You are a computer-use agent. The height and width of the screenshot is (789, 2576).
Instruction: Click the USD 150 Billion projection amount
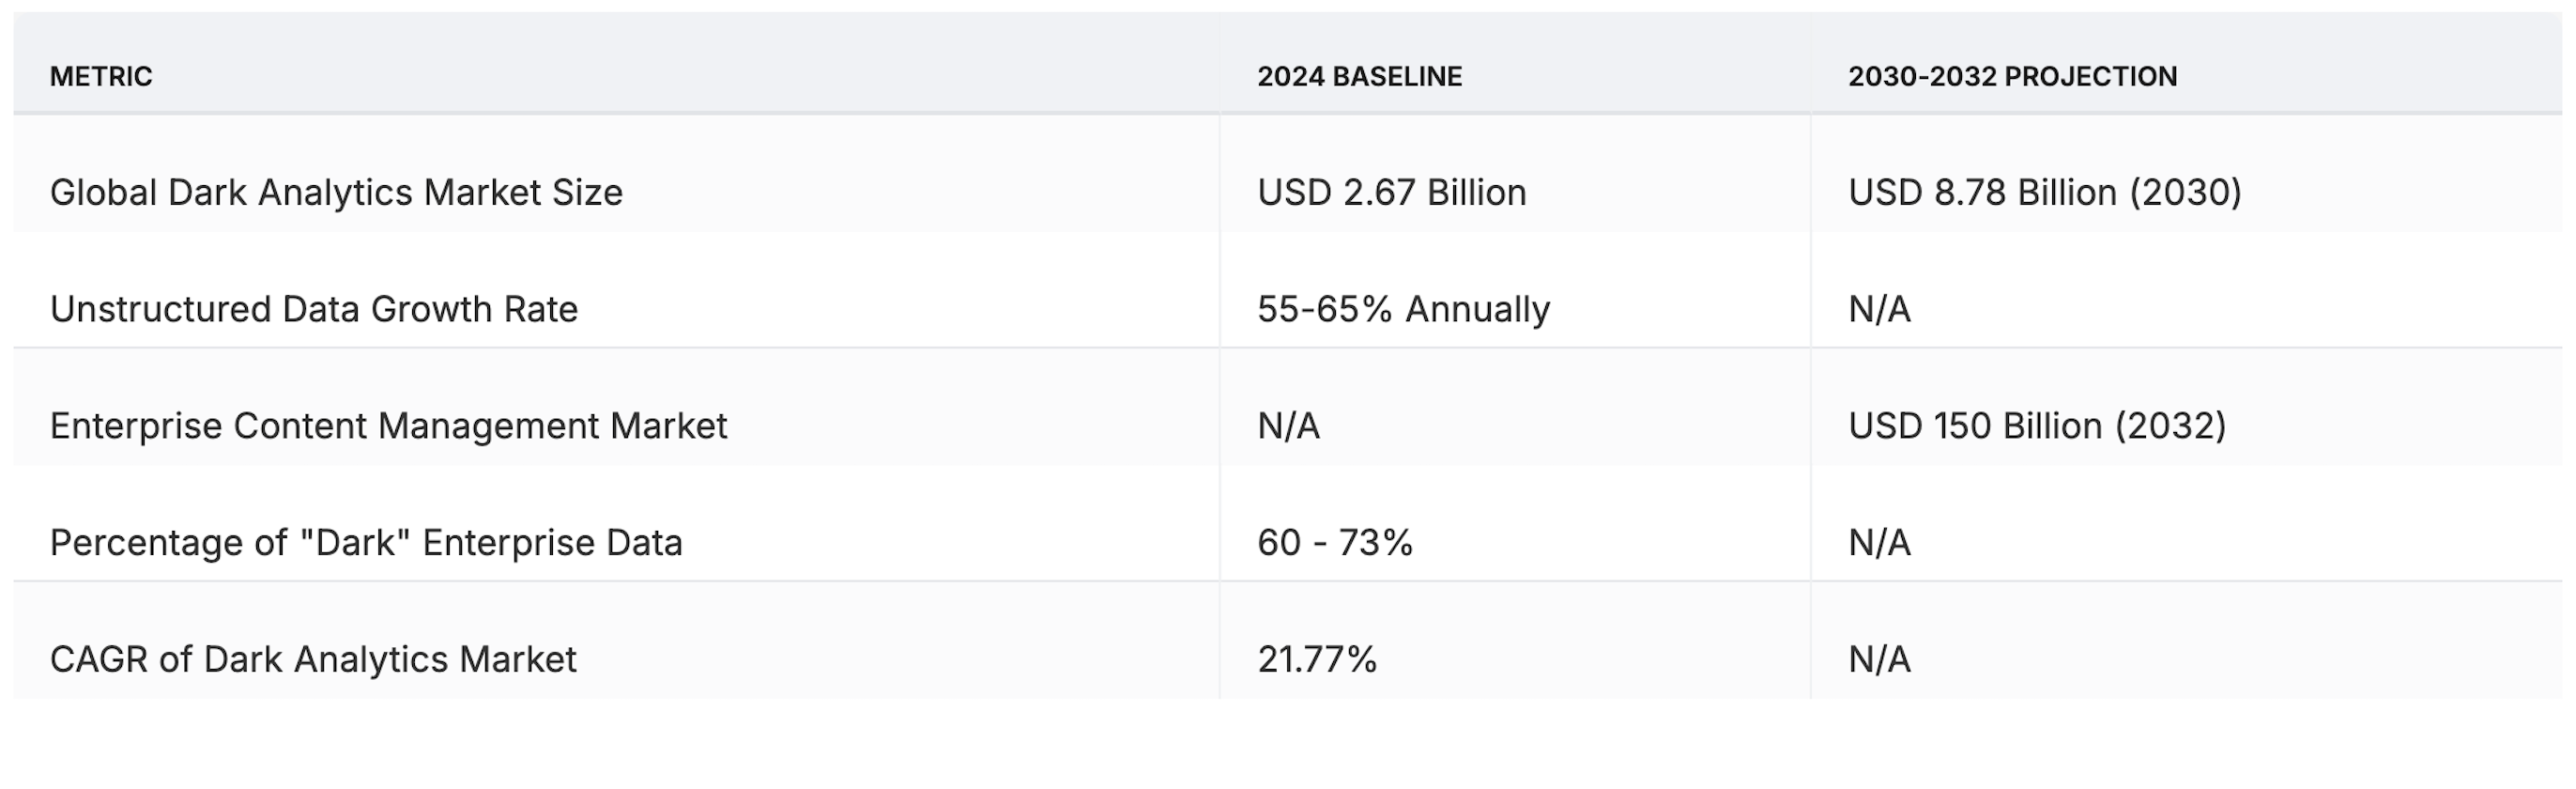pos(1975,426)
